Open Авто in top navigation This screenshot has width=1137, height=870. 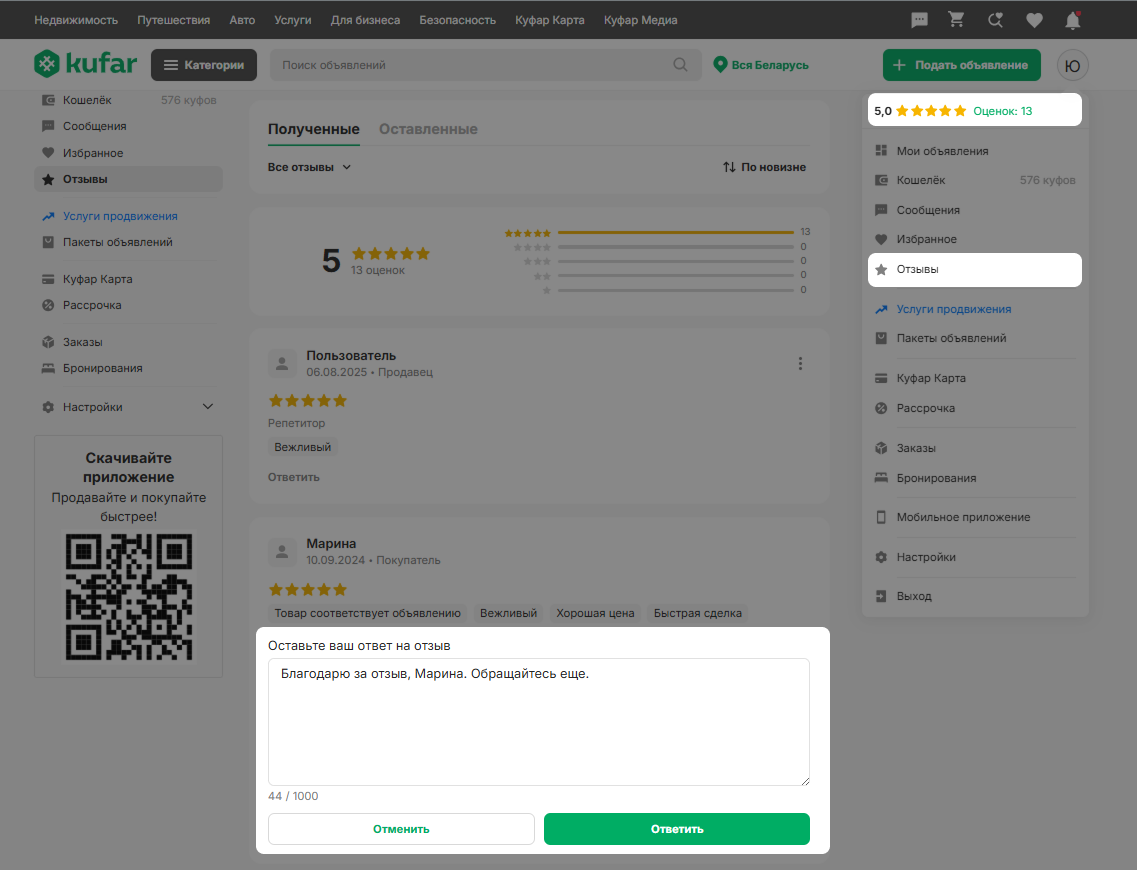(242, 20)
